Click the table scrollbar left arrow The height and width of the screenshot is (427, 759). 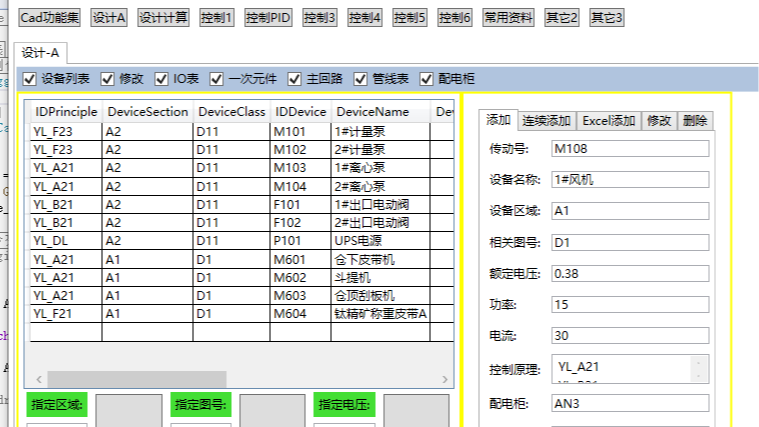point(39,379)
